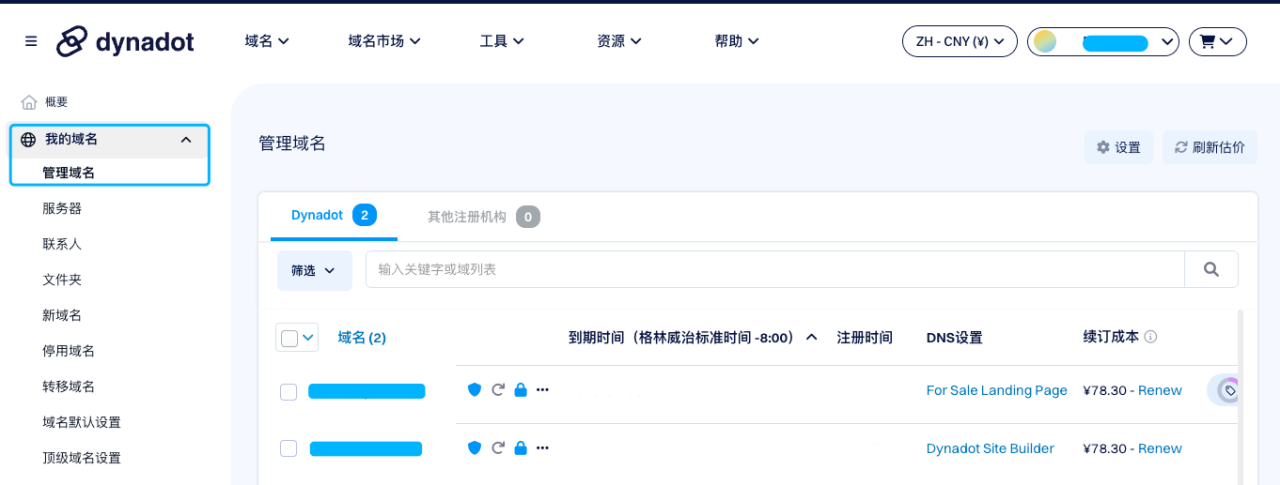Click the account avatar icon
The image size is (1280, 485).
[1045, 41]
